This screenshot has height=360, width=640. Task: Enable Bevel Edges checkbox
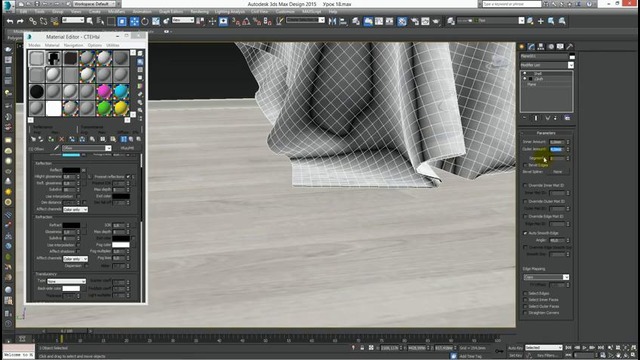click(x=525, y=165)
